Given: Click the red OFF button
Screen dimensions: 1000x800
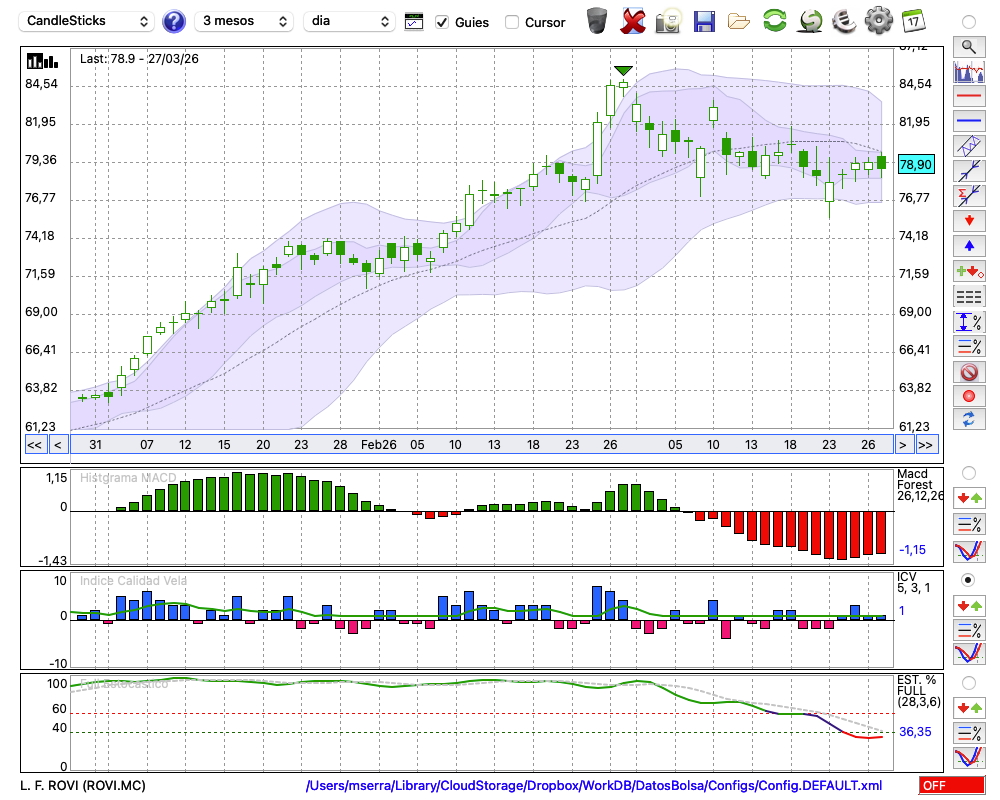Looking at the screenshot, I should point(950,786).
